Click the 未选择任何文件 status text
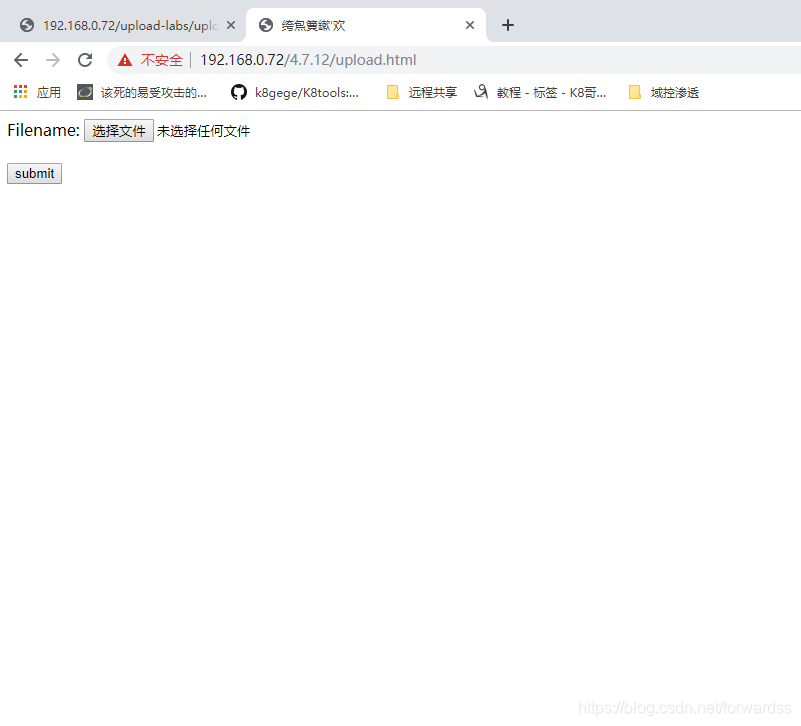This screenshot has height=726, width=801. [x=203, y=131]
